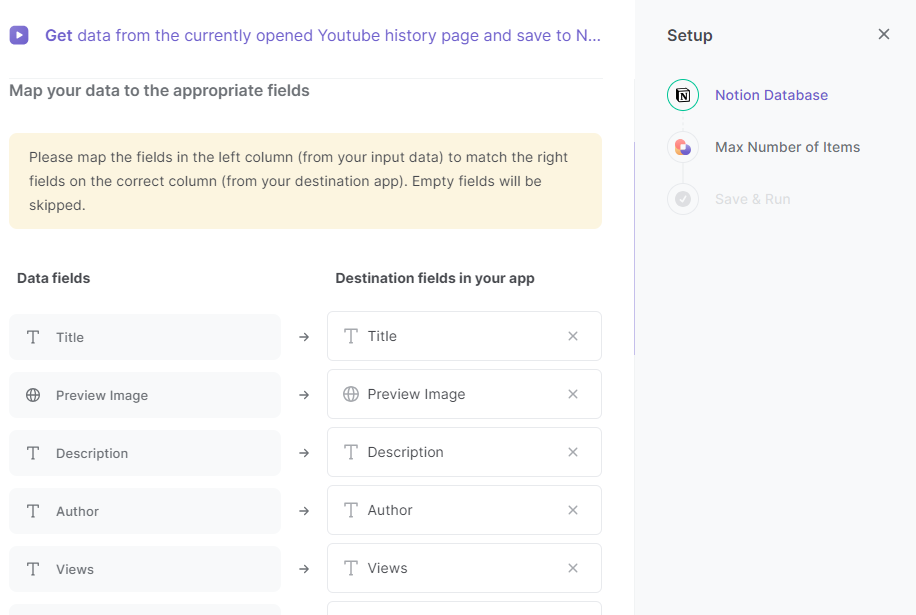
Task: Click the text icon in Title destination field
Action: 351,336
